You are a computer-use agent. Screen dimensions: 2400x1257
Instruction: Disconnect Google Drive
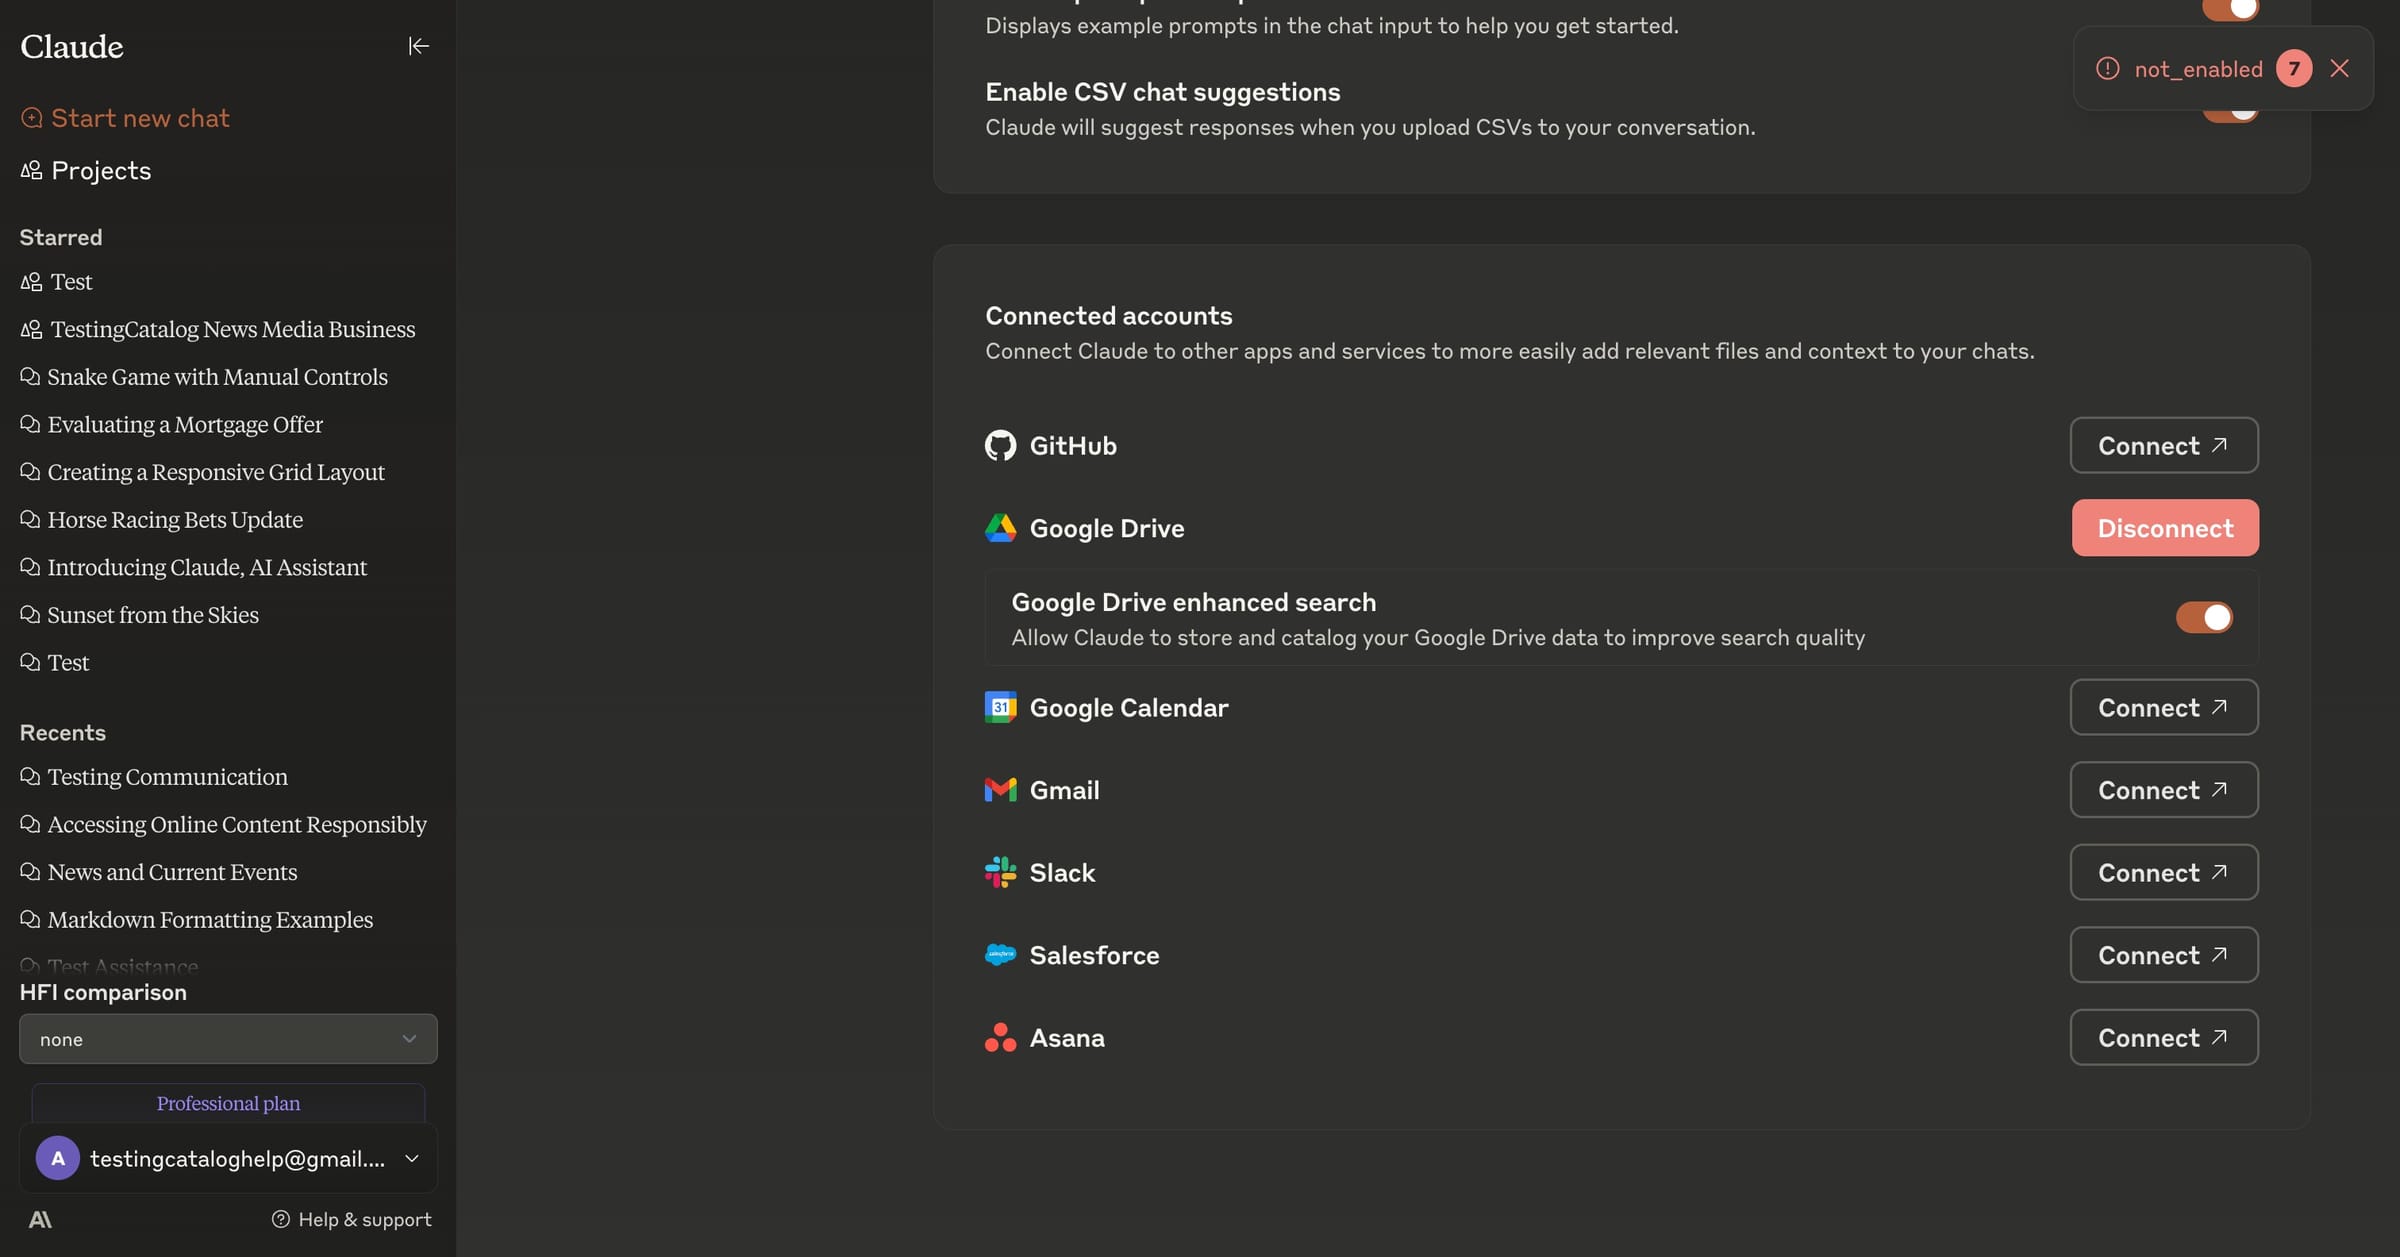[2164, 527]
